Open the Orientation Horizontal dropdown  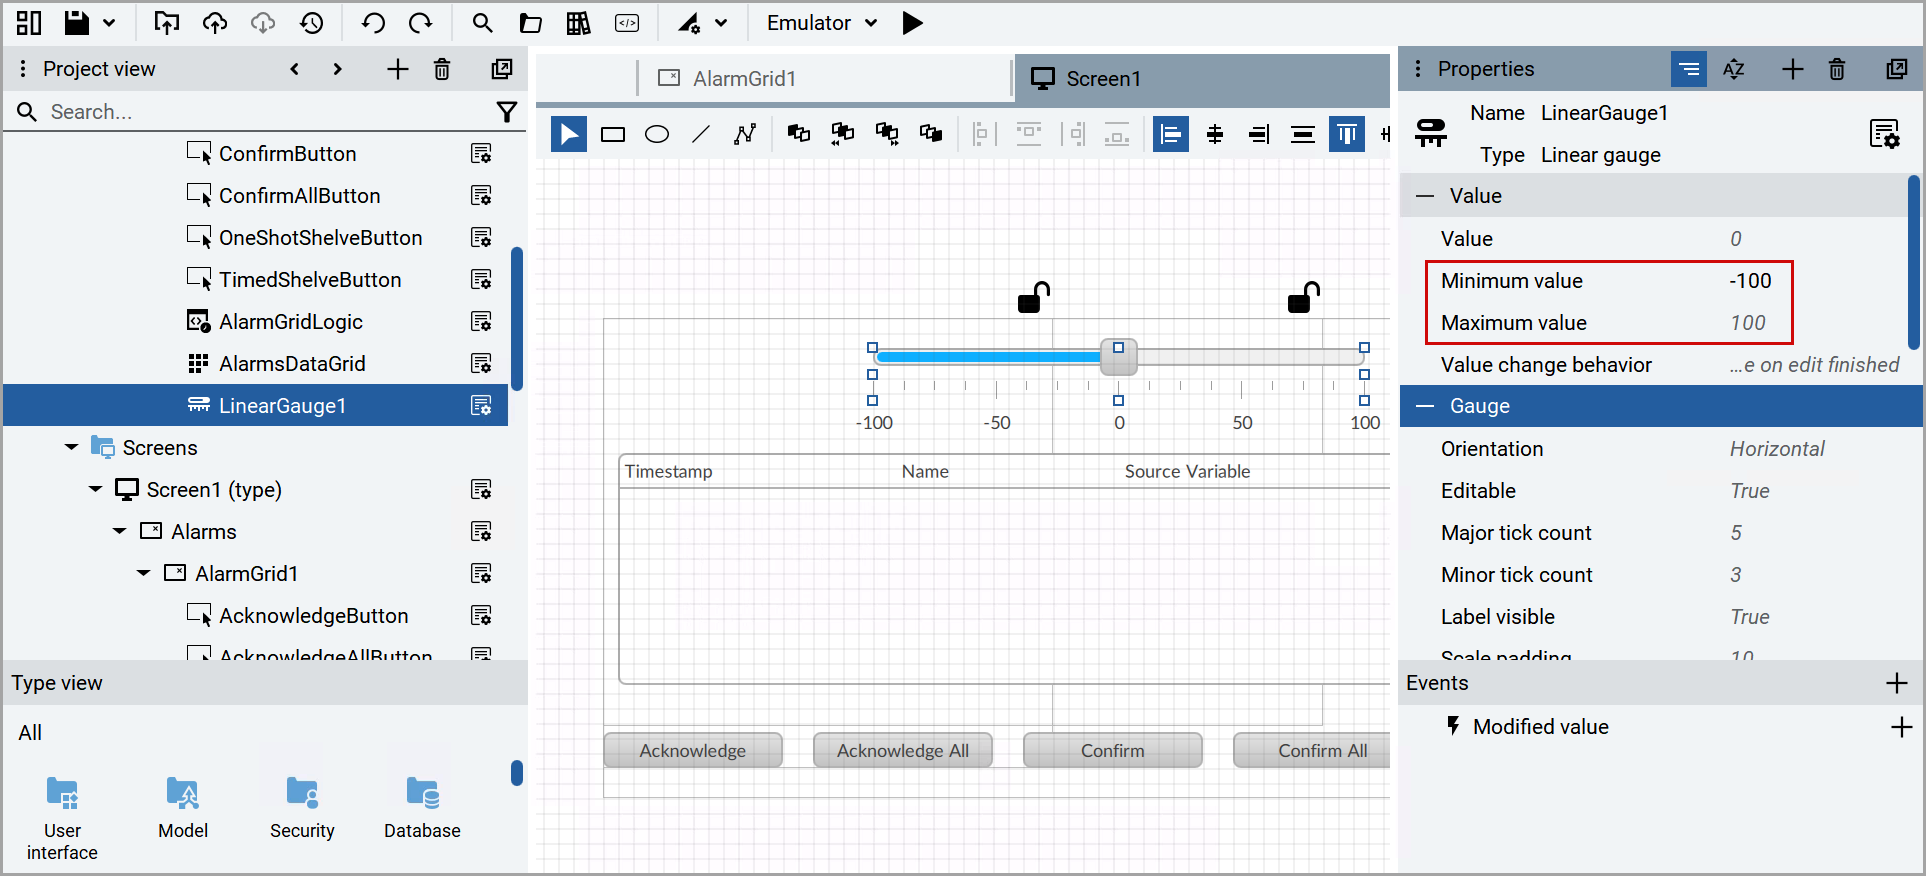[1777, 449]
